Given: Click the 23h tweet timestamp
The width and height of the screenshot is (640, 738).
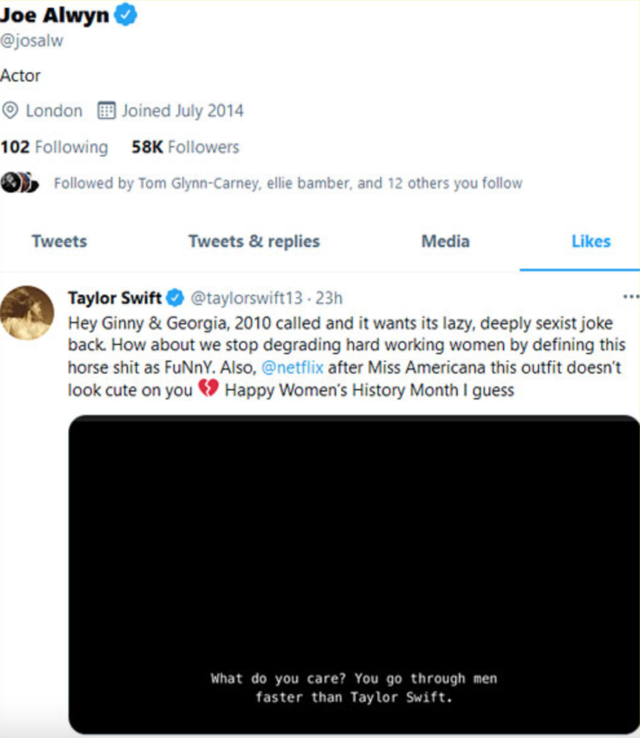Looking at the screenshot, I should pyautogui.click(x=329, y=298).
